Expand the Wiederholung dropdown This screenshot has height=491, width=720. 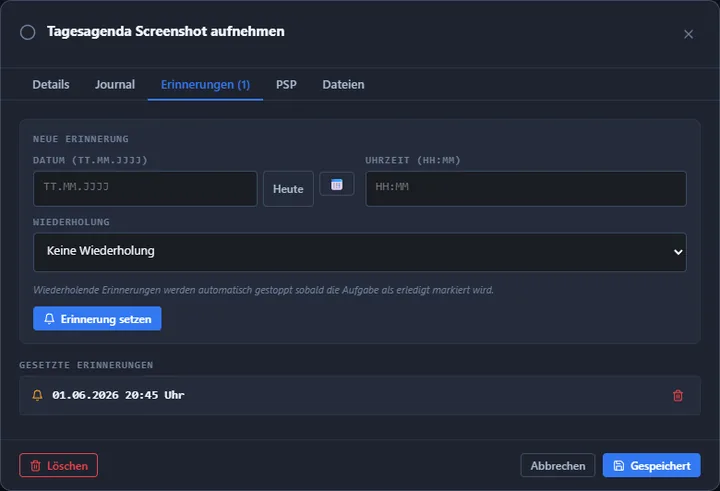coord(360,252)
